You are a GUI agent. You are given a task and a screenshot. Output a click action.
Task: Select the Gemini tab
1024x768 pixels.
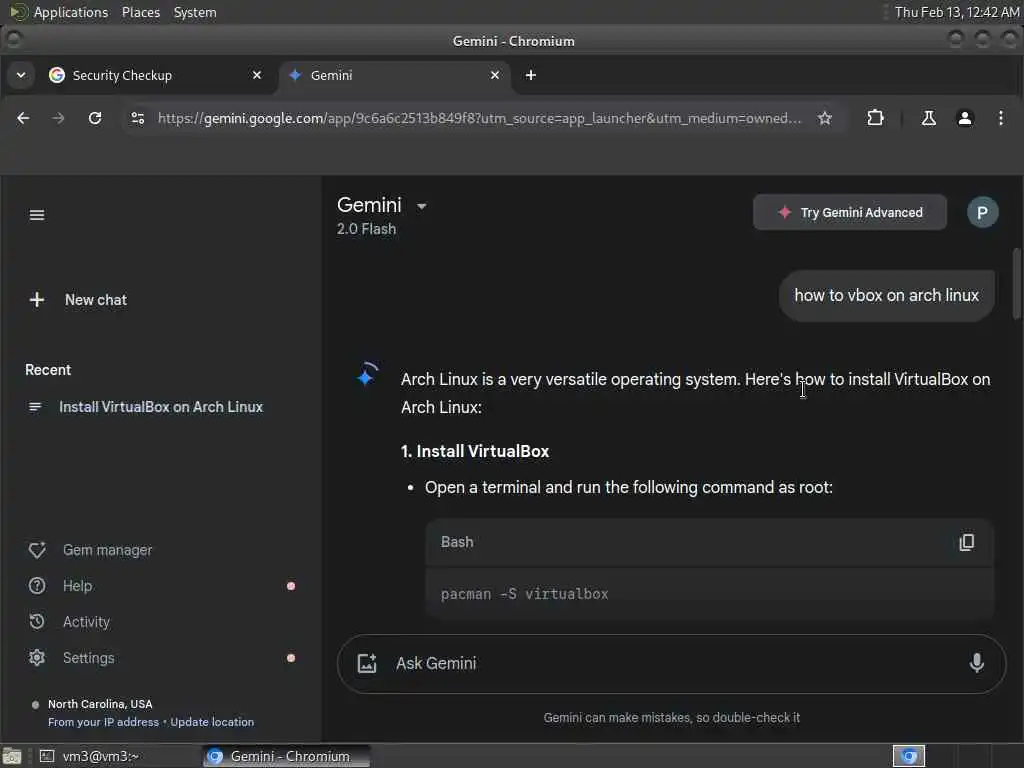[x=395, y=75]
